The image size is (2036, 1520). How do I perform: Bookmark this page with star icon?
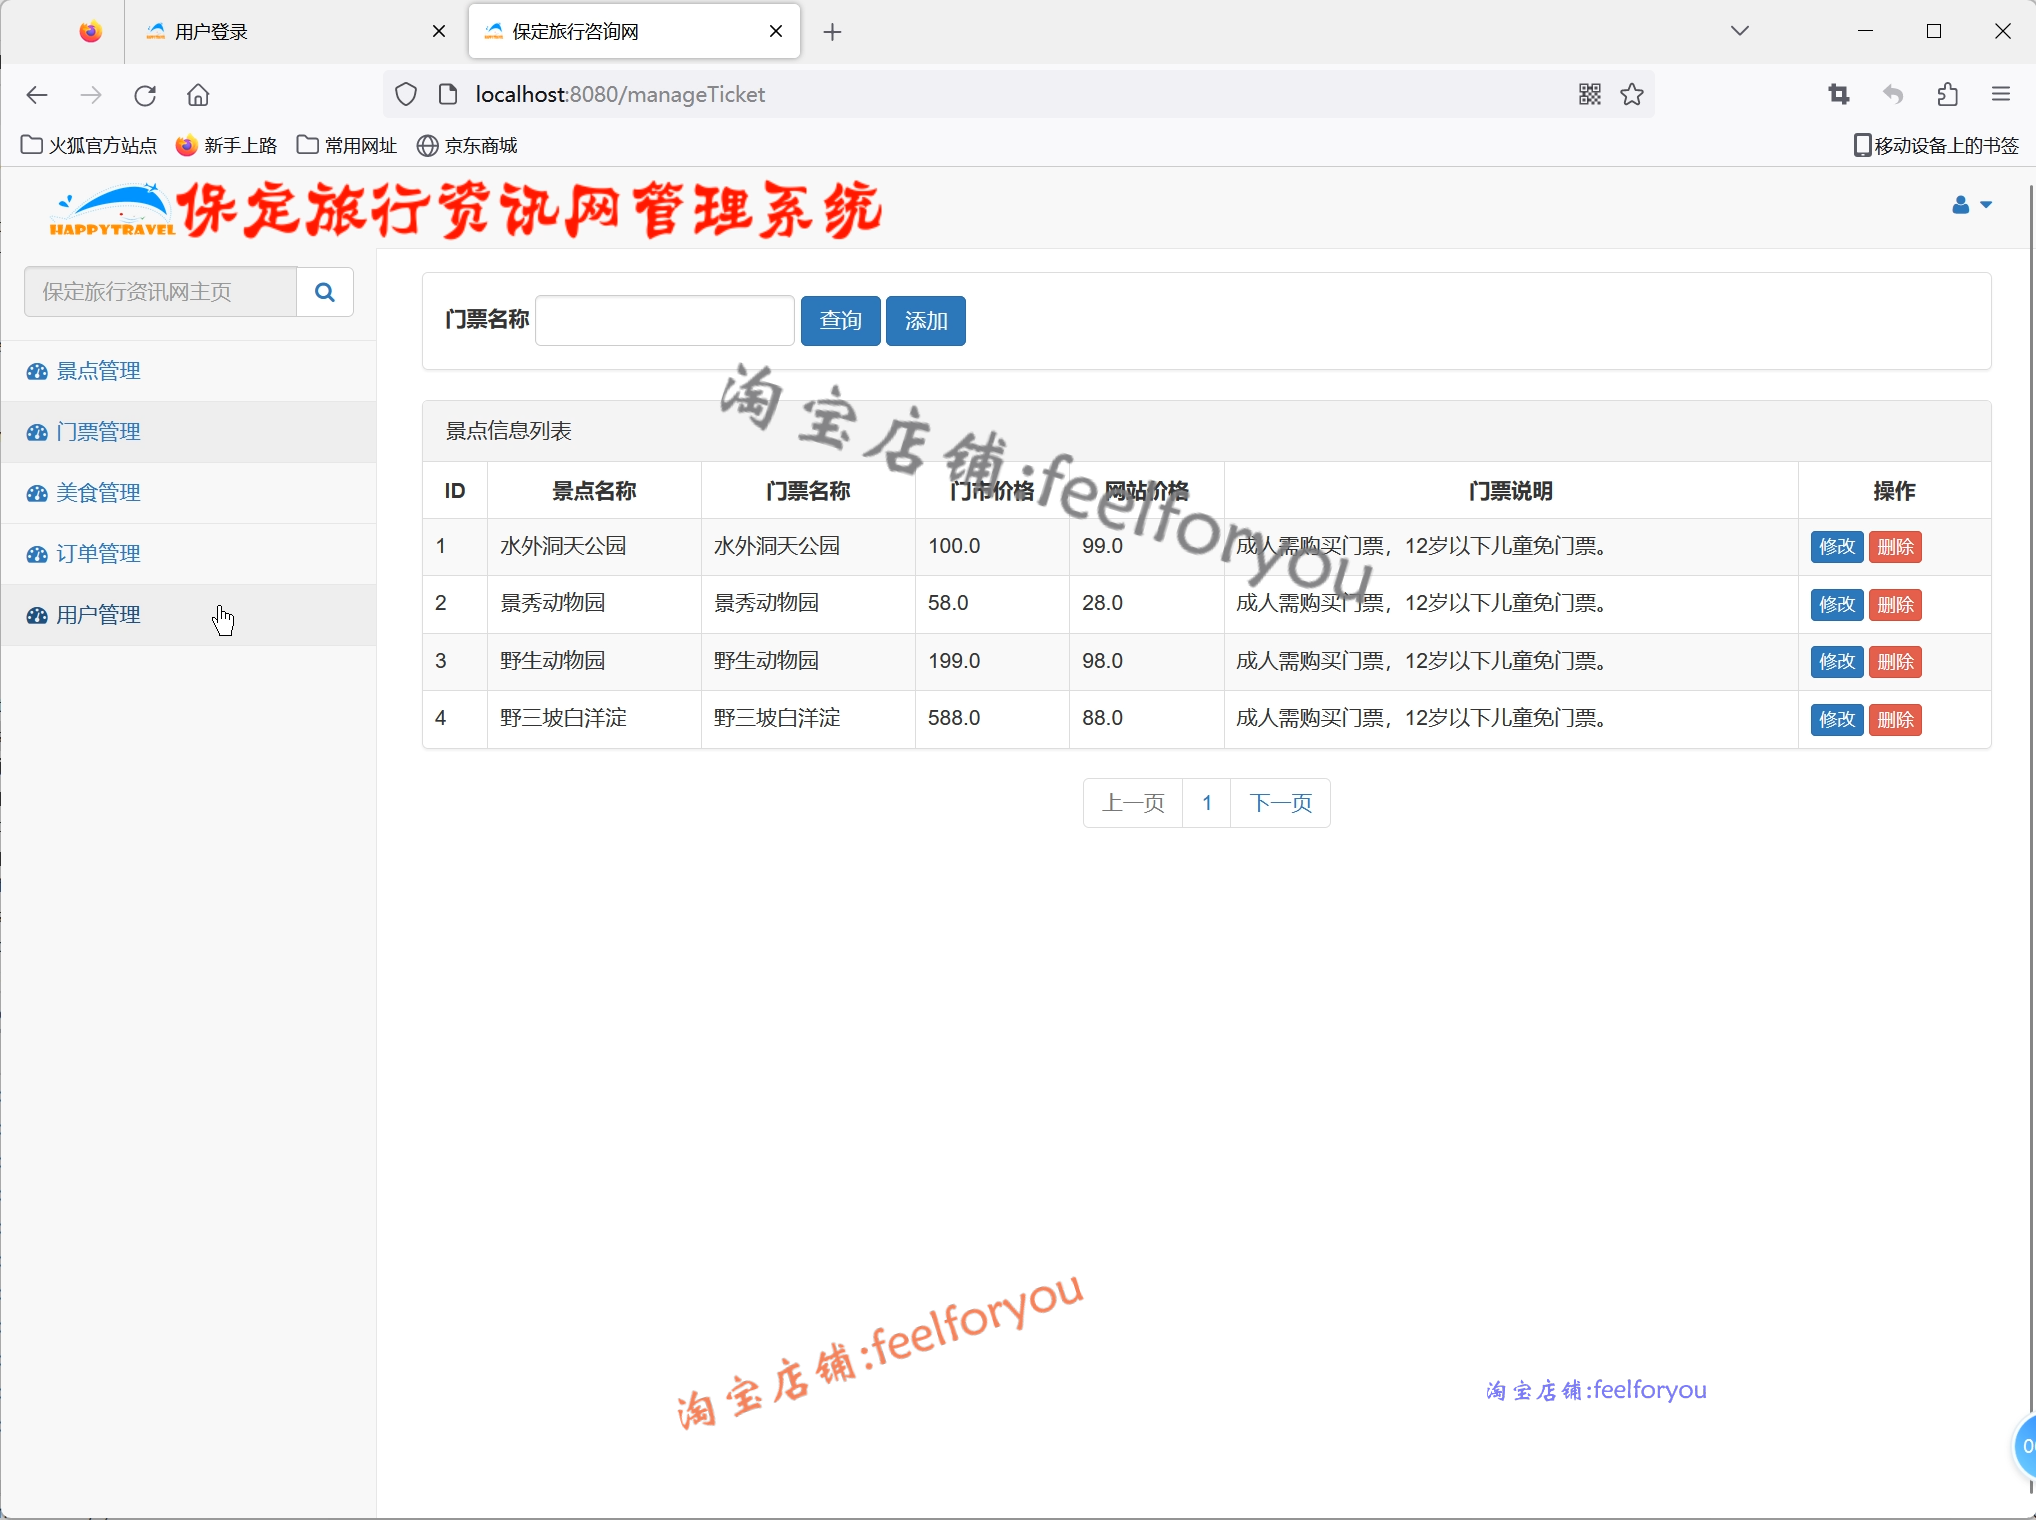(x=1632, y=94)
